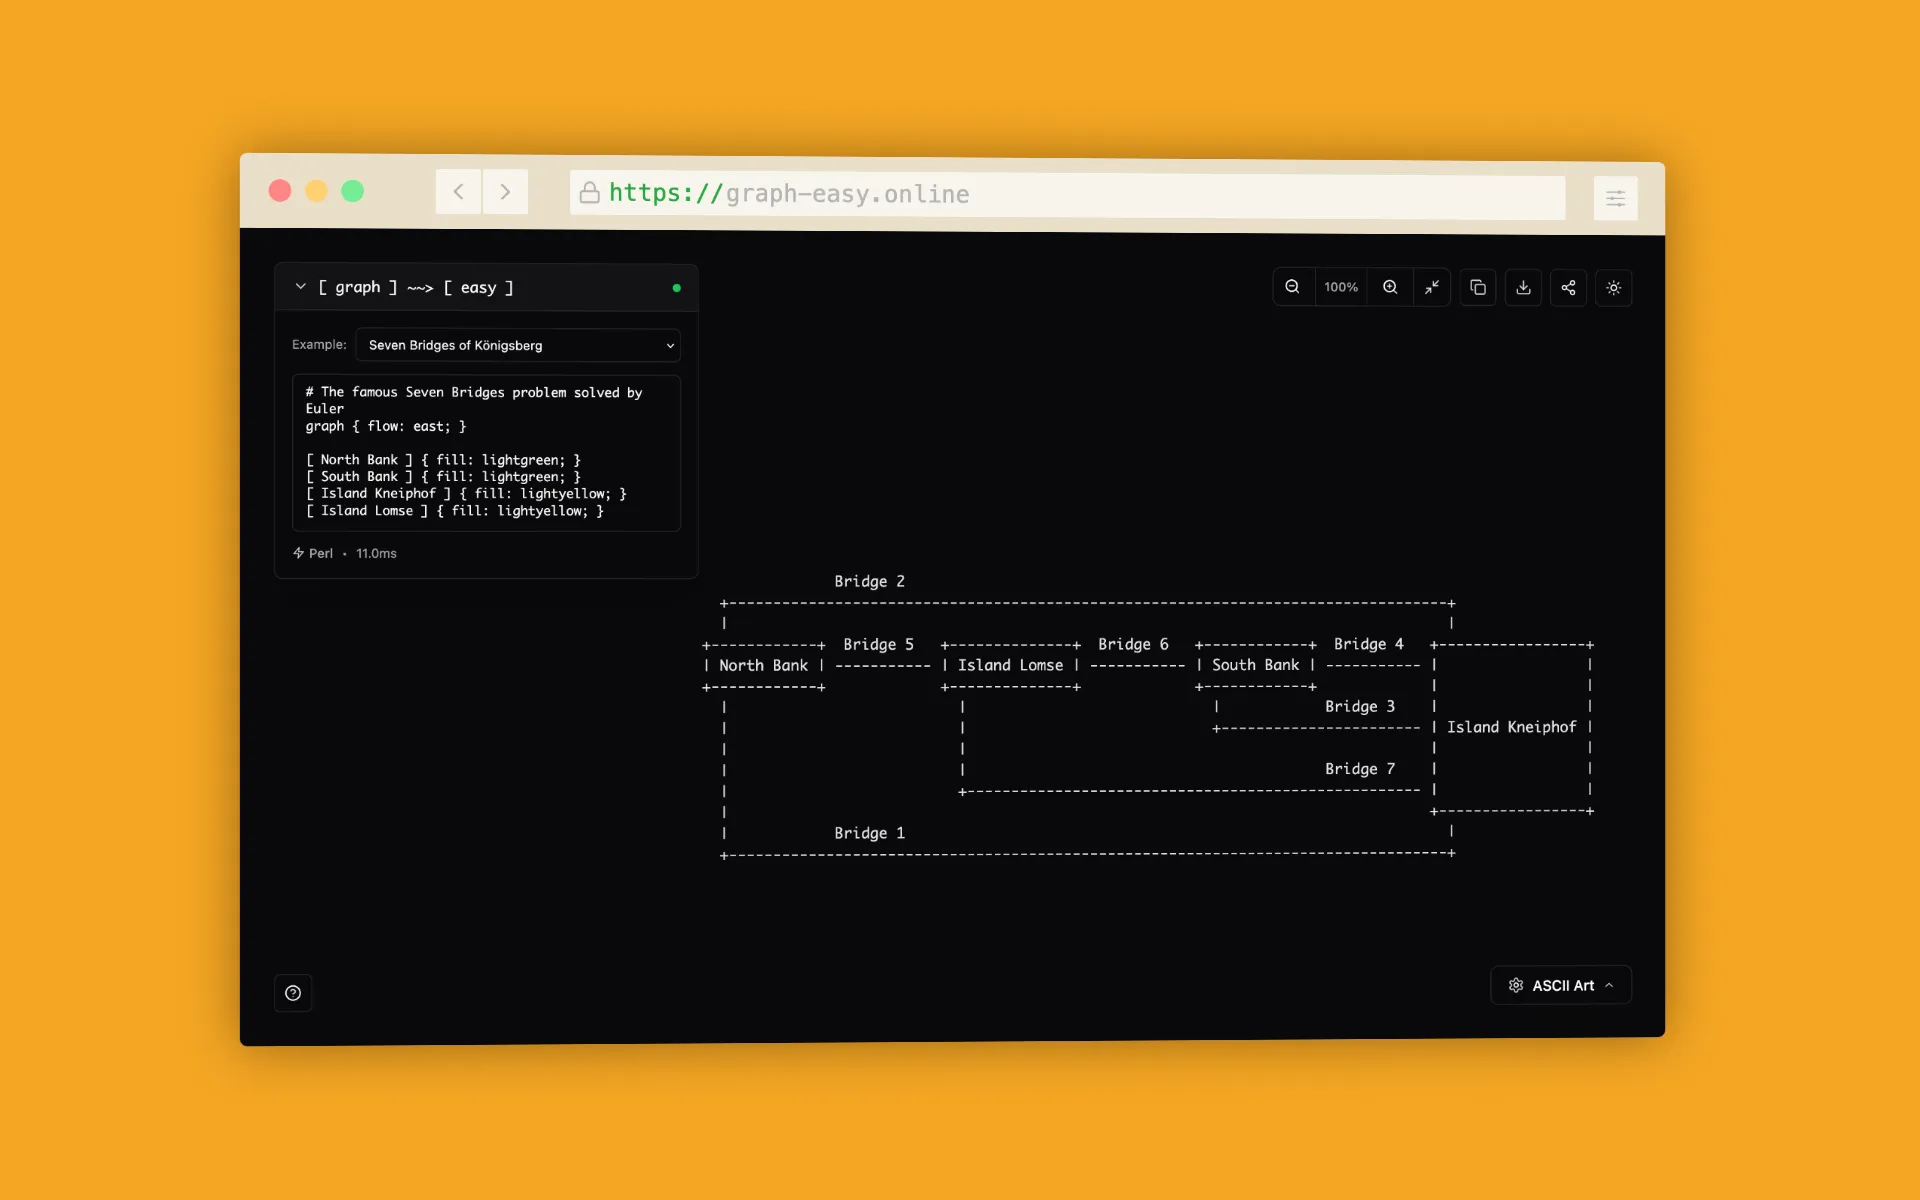Image resolution: width=1920 pixels, height=1200 pixels.
Task: Expand the ASCII Art format menu
Action: (x=1610, y=985)
